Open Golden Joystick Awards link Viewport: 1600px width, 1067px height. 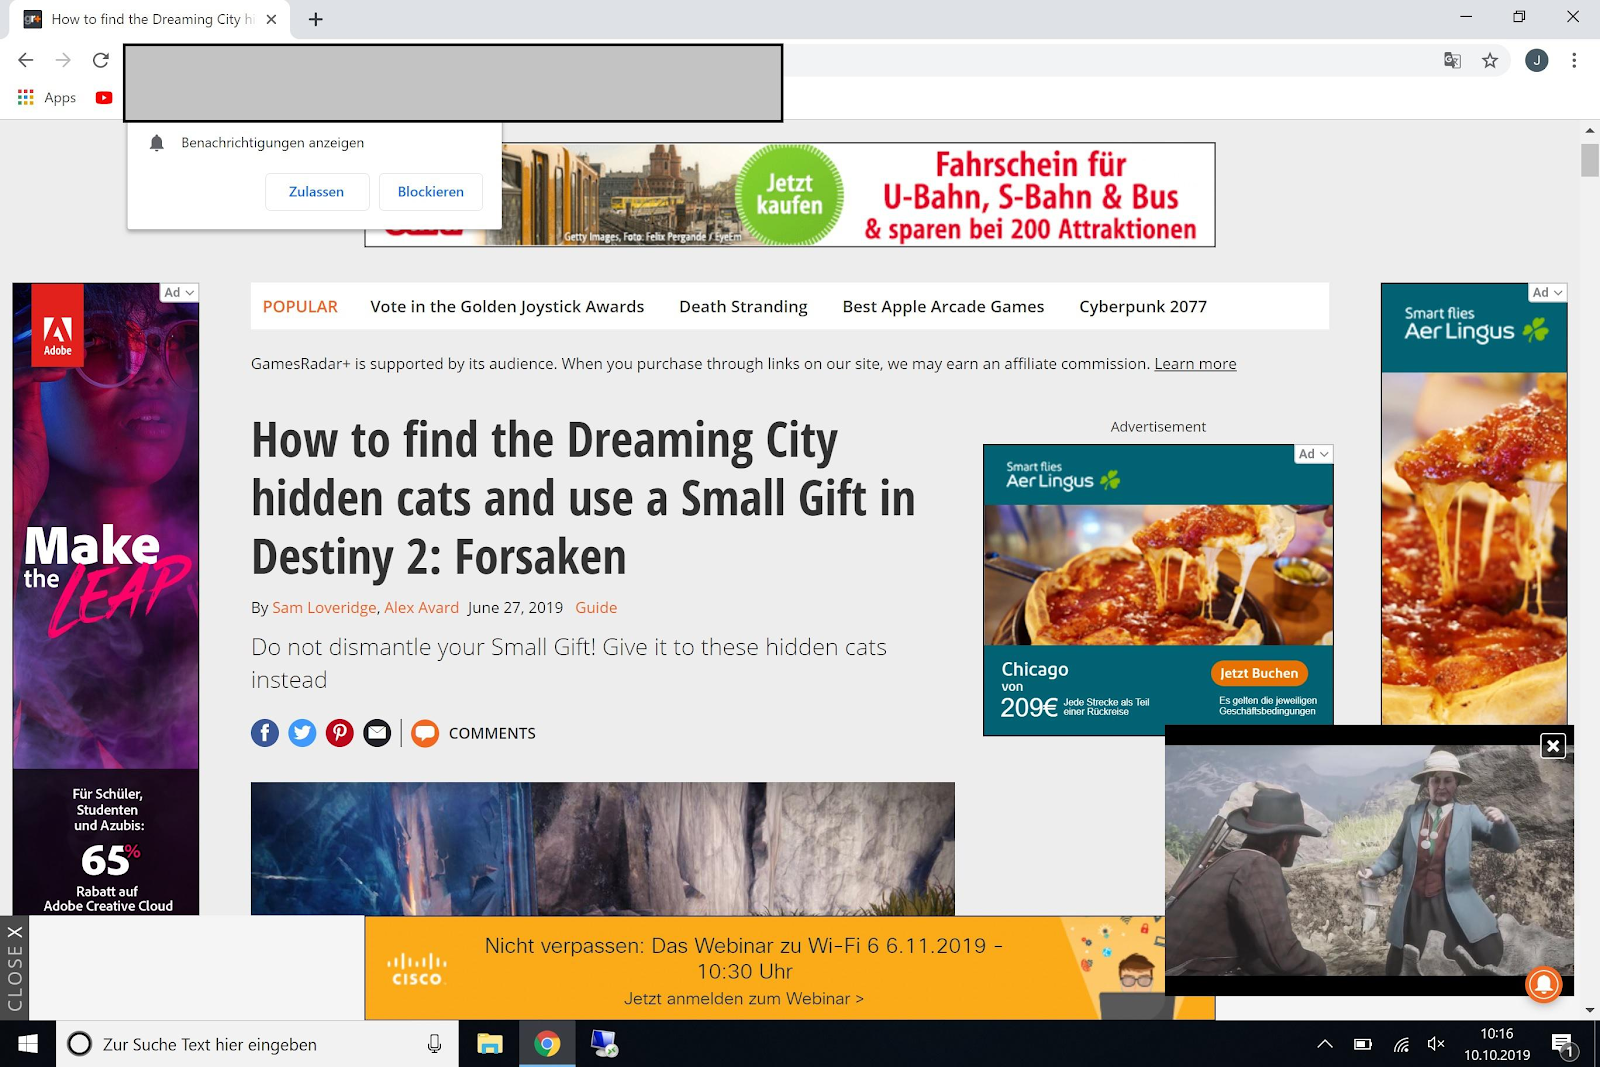pyautogui.click(x=507, y=307)
